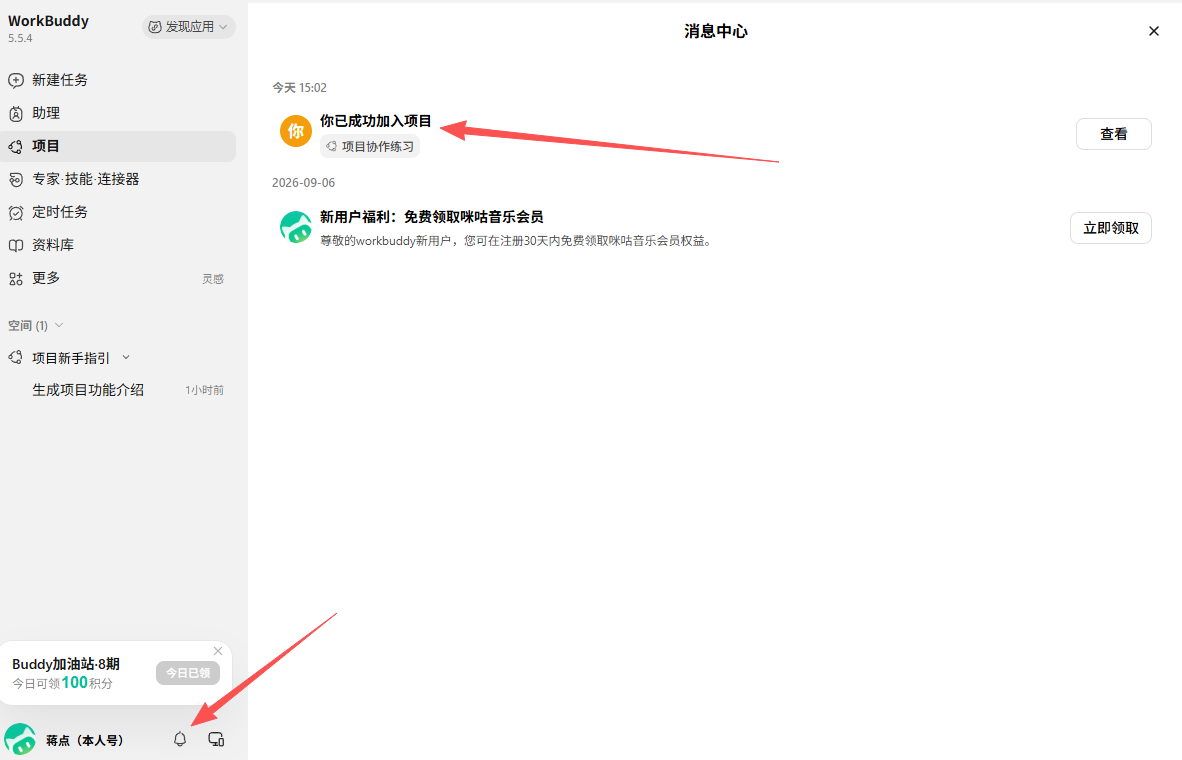Open the 资料库 sidebar item
This screenshot has width=1182, height=760.
[118, 245]
